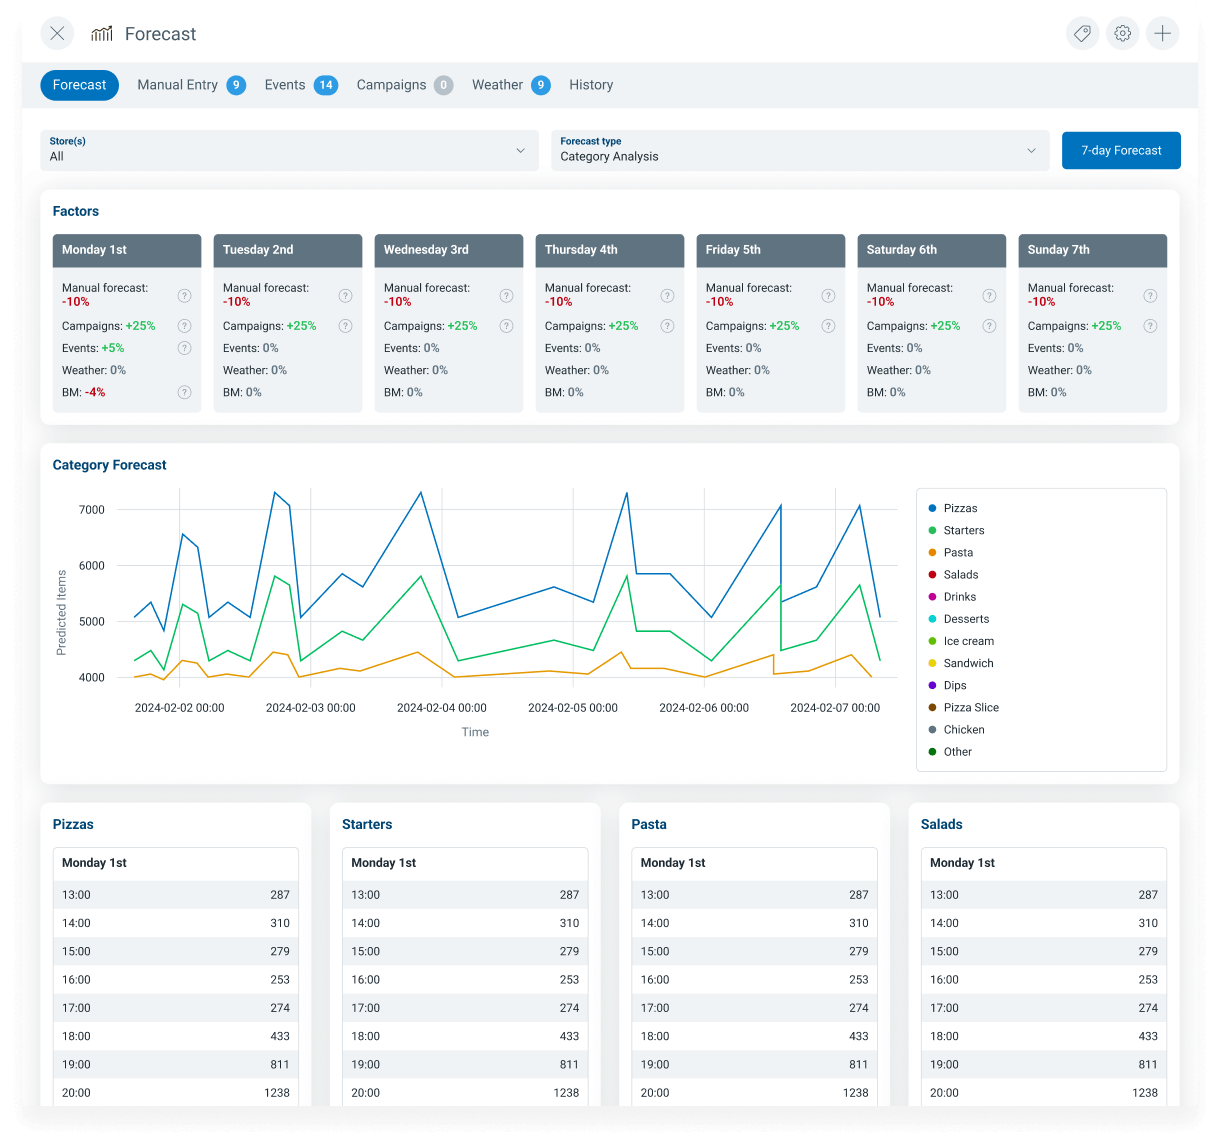Viewport: 1220px width, 1146px height.
Task: Click help icon for Wednesday 3rd Manual forecast
Action: point(507,295)
